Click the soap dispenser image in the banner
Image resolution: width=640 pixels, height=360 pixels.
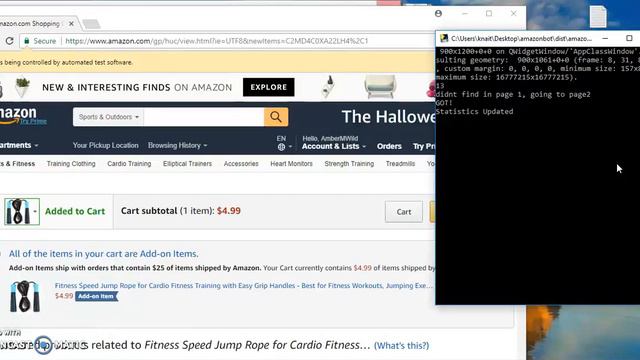(x=328, y=87)
